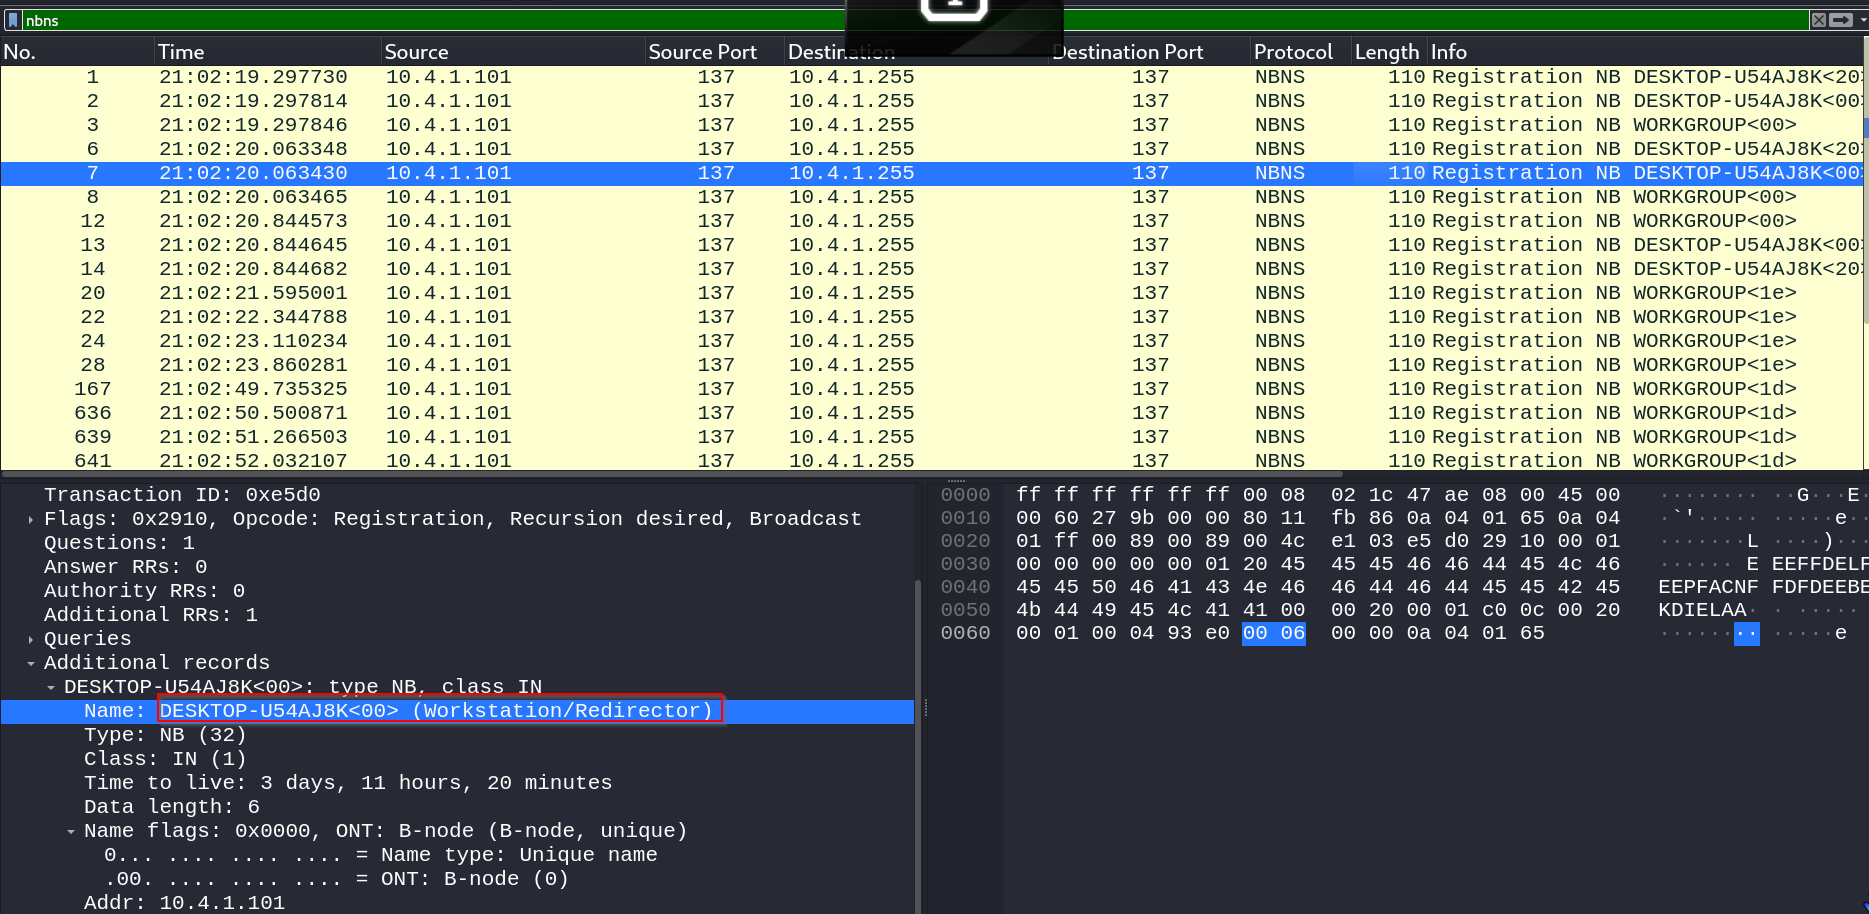Viewport: 1869px width, 914px height.
Task: Select the Data length: 6 field
Action: [172, 807]
